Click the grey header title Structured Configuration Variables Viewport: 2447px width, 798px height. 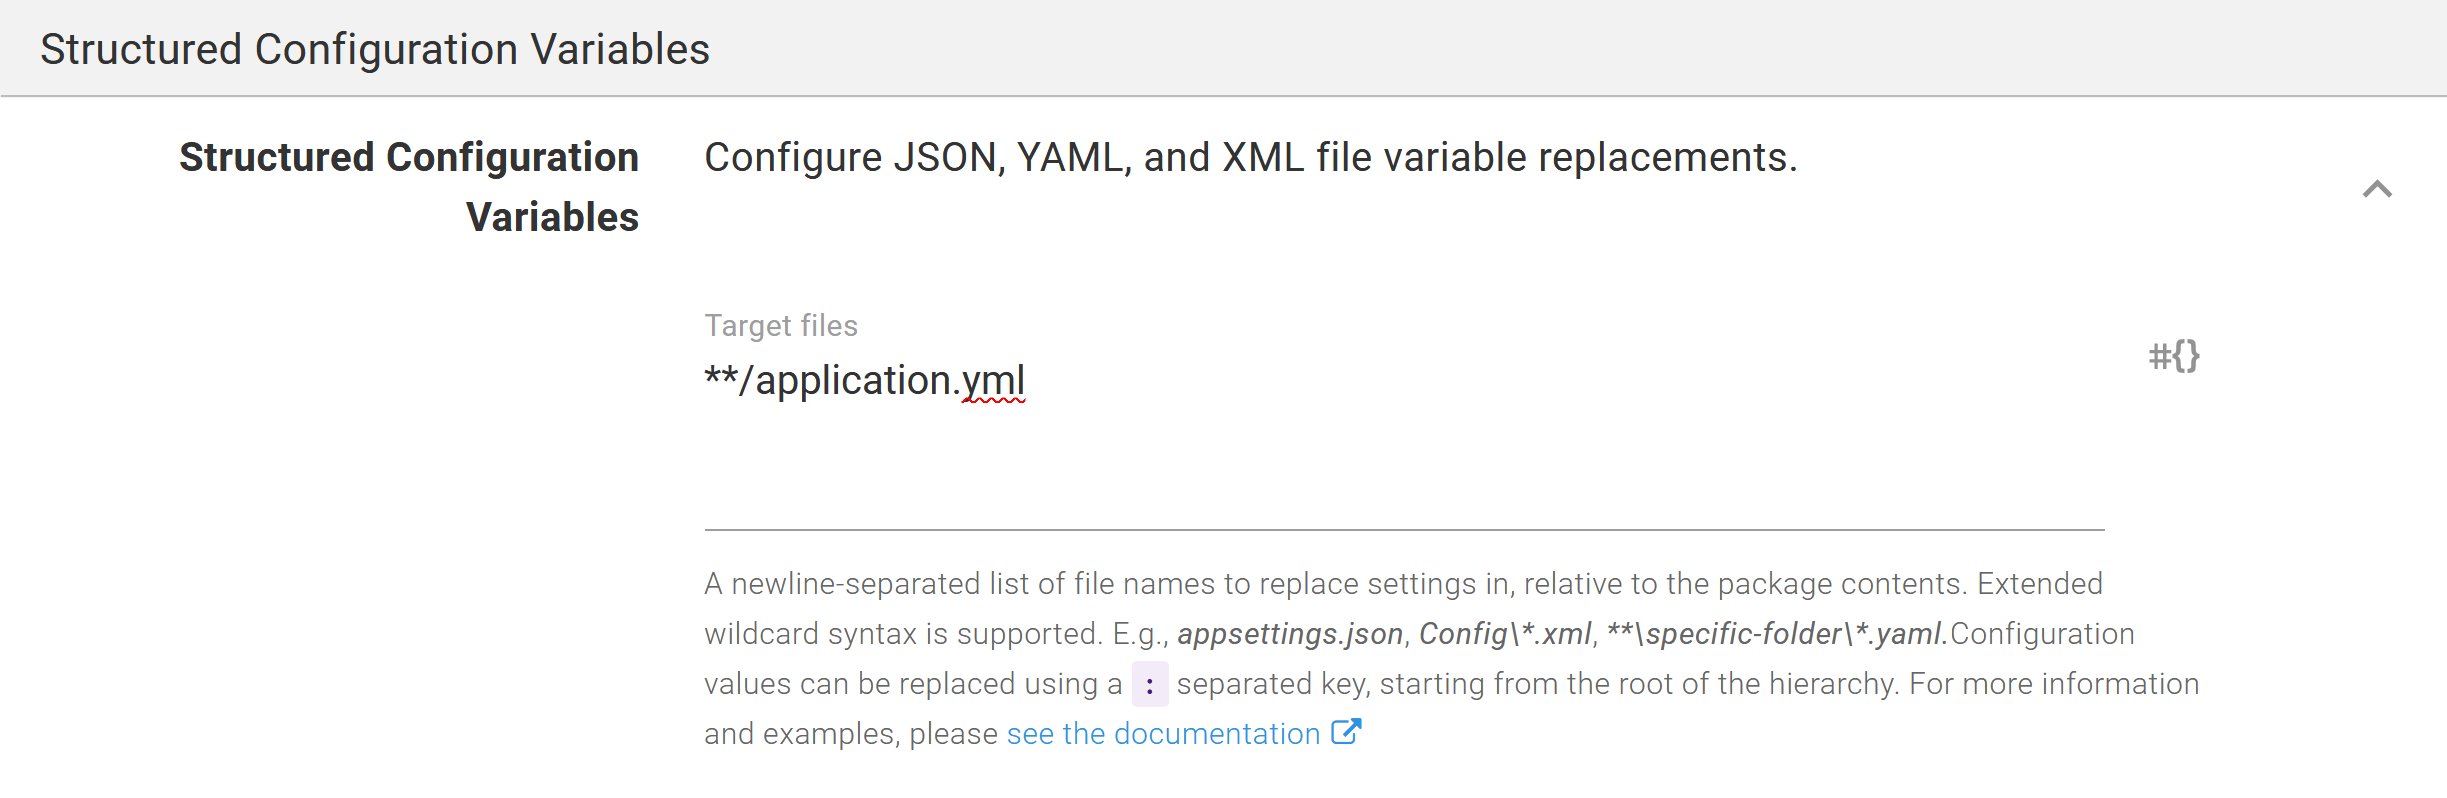pos(375,49)
